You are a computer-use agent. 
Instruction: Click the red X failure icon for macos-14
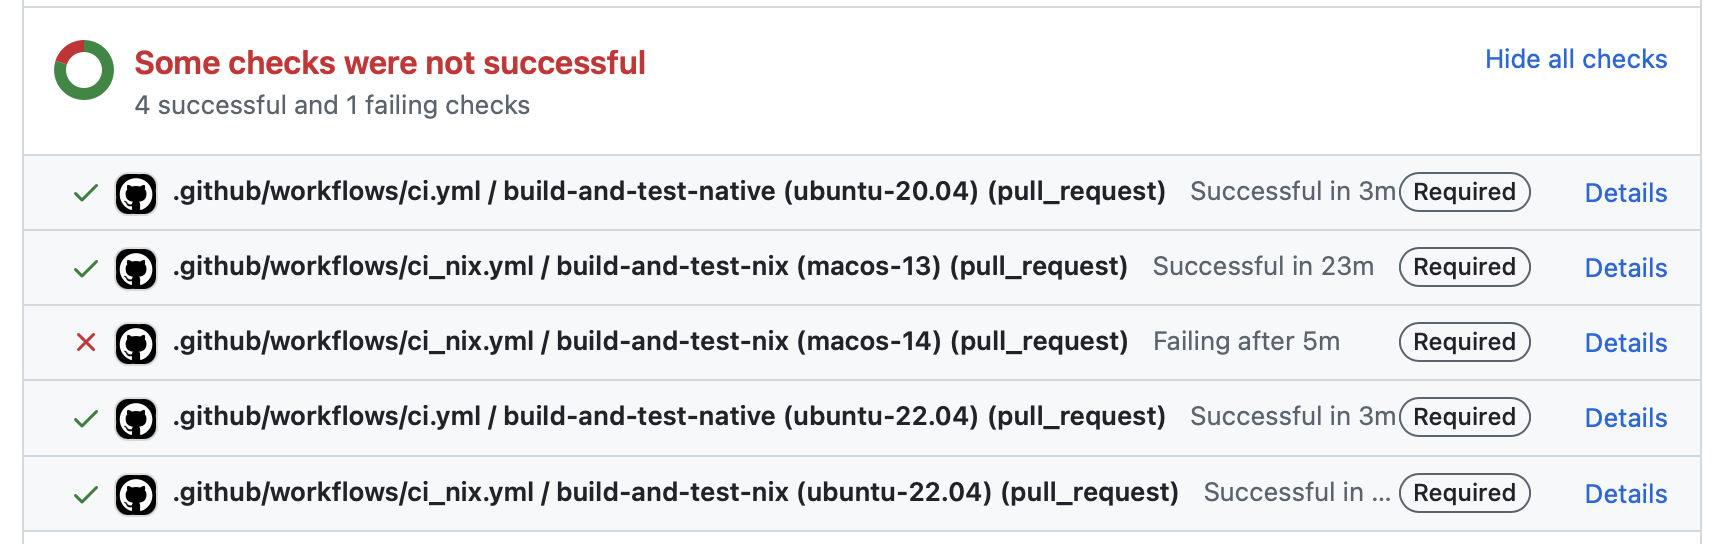86,343
